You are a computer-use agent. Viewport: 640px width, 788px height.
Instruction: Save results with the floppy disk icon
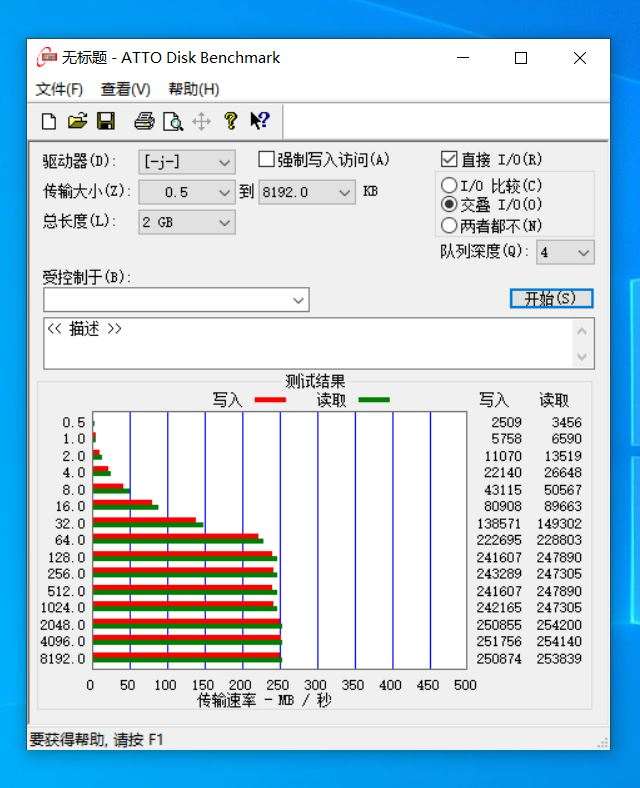tap(106, 122)
